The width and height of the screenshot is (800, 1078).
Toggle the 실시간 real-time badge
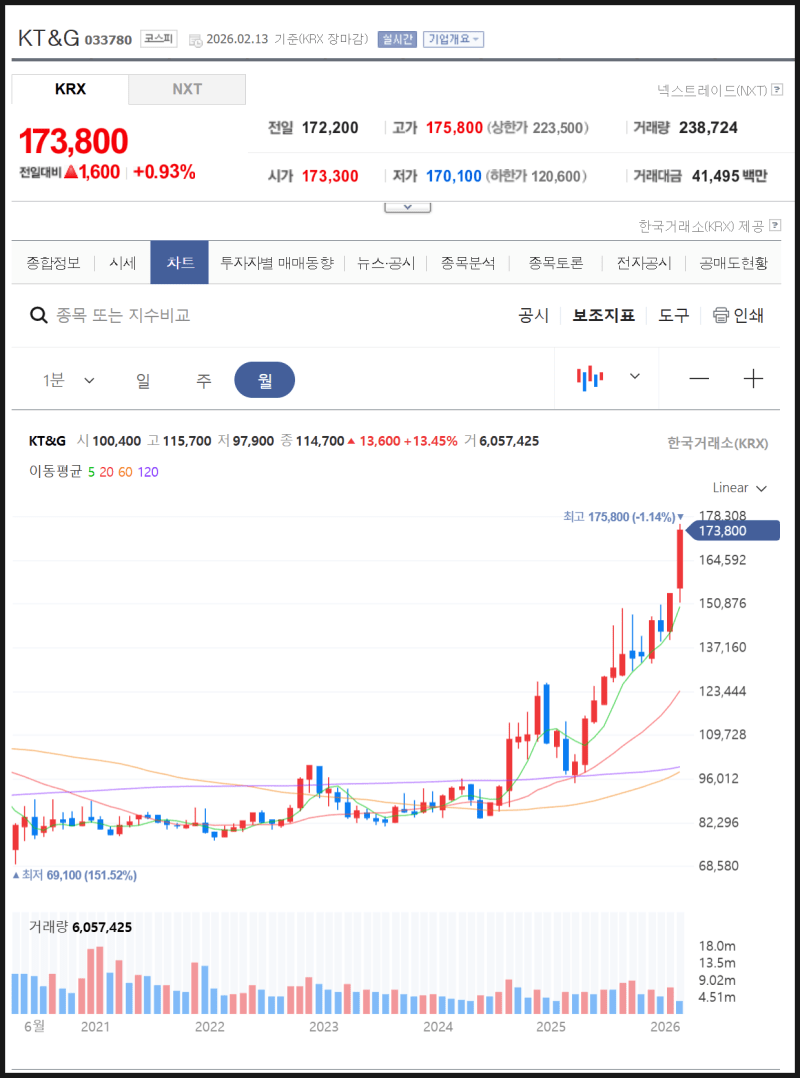tap(397, 39)
